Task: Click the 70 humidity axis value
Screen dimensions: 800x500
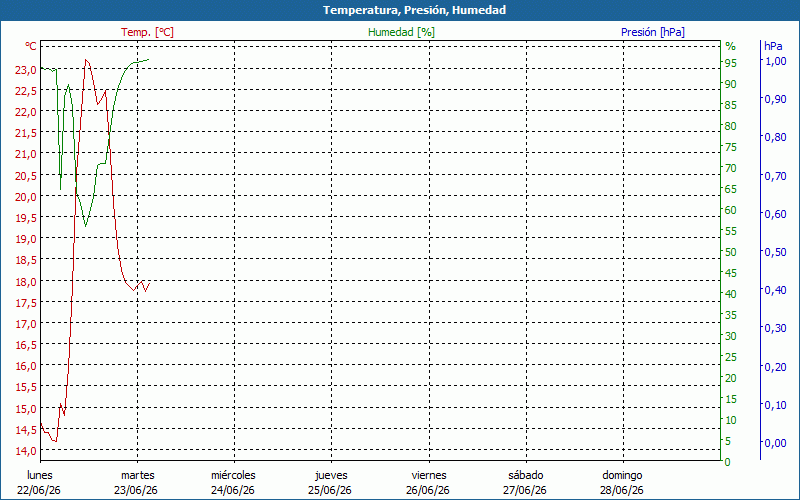Action: [731, 168]
